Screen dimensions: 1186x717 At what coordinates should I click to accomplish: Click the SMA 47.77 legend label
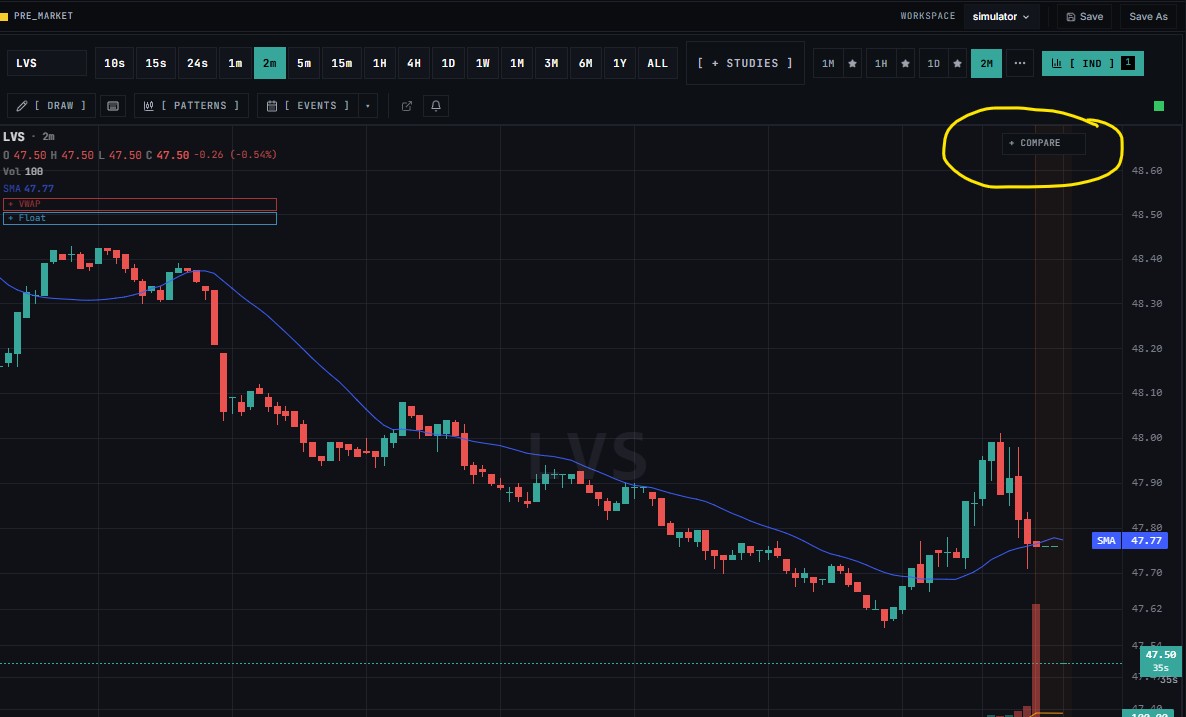(29, 188)
